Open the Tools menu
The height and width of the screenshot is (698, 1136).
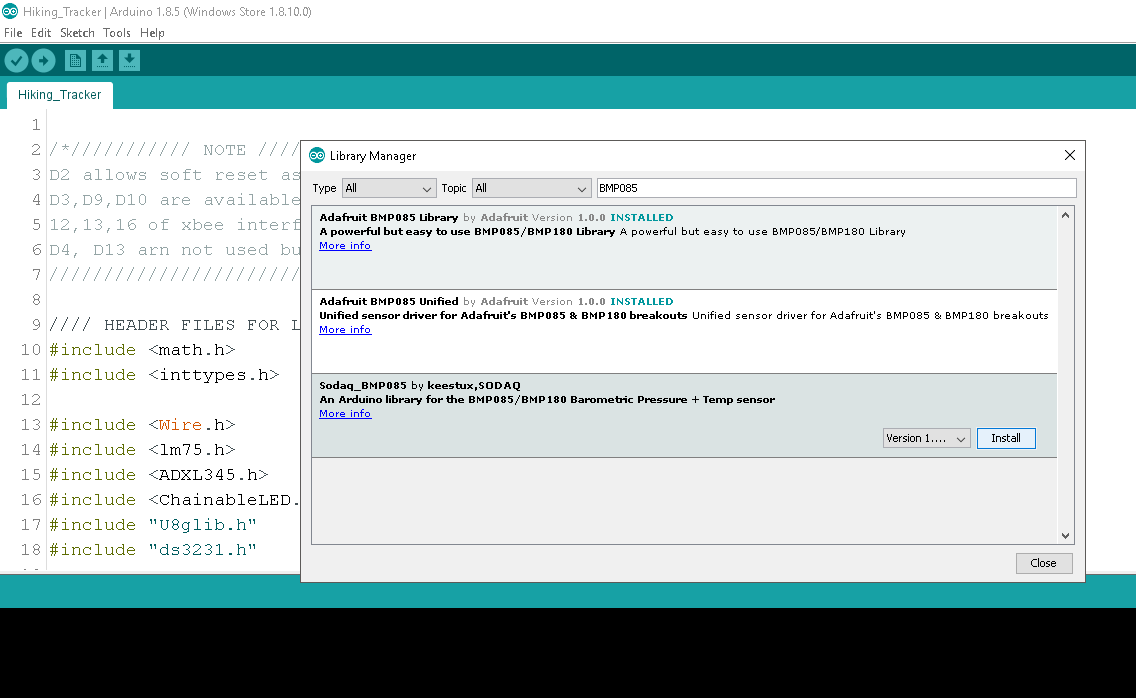point(117,33)
